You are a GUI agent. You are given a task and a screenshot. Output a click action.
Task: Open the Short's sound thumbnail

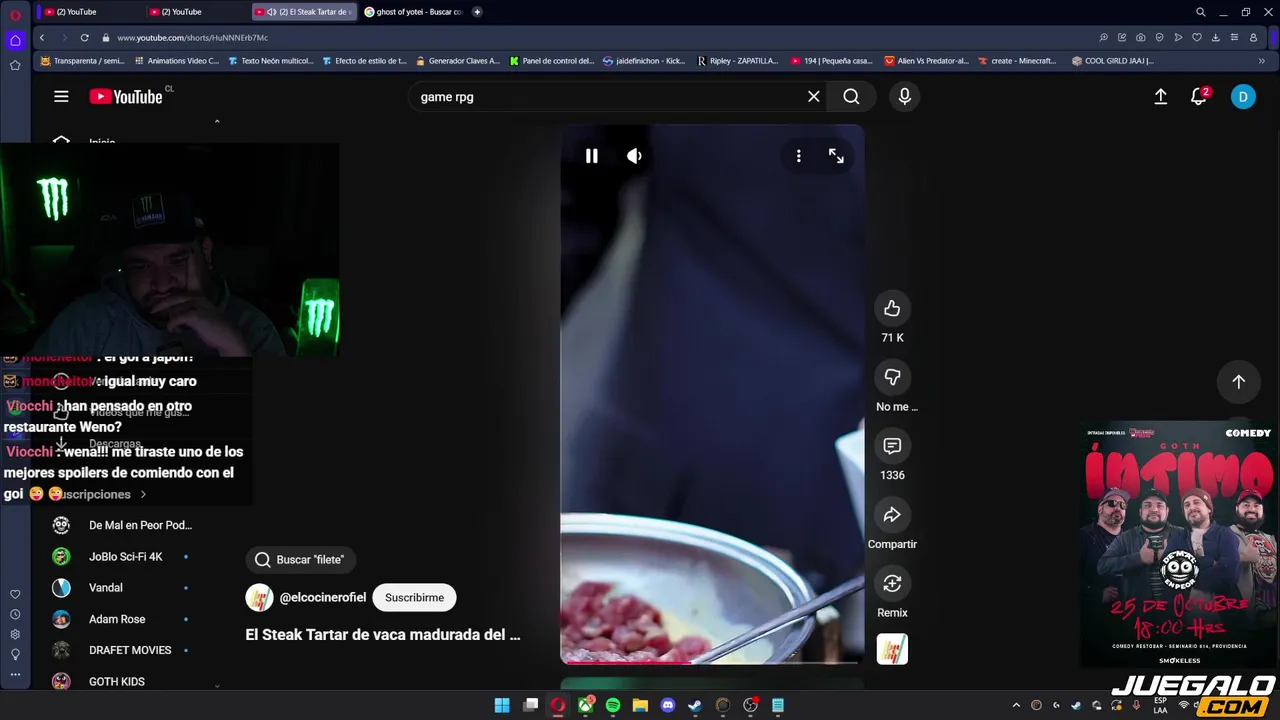pyautogui.click(x=892, y=649)
